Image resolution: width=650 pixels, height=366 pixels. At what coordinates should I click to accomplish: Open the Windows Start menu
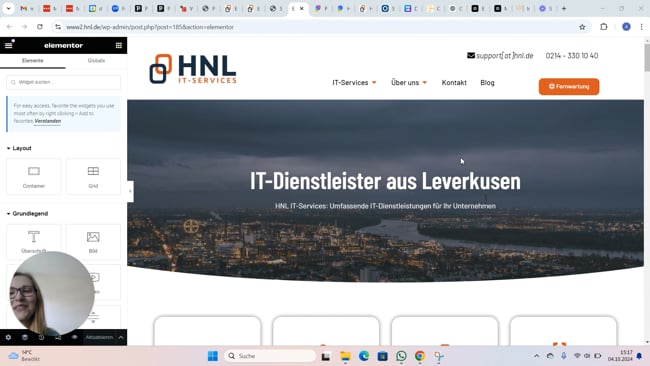pos(213,356)
